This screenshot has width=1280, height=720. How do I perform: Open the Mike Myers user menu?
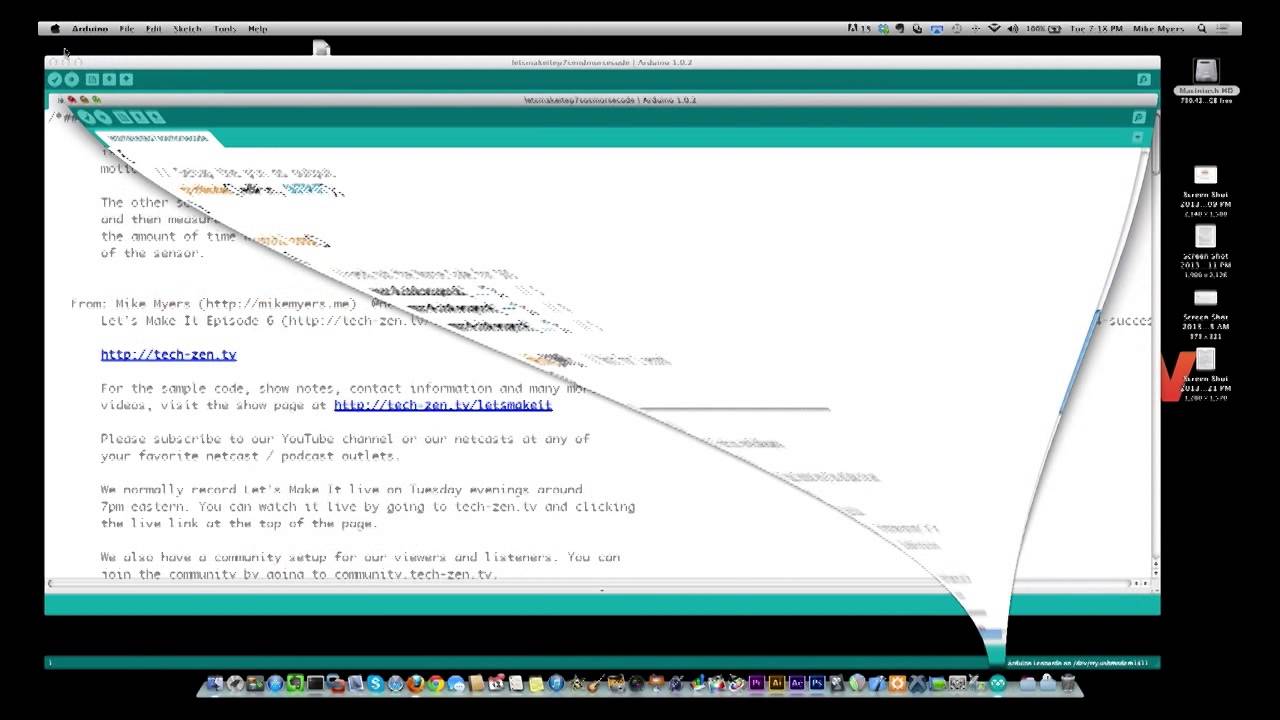pyautogui.click(x=1161, y=29)
